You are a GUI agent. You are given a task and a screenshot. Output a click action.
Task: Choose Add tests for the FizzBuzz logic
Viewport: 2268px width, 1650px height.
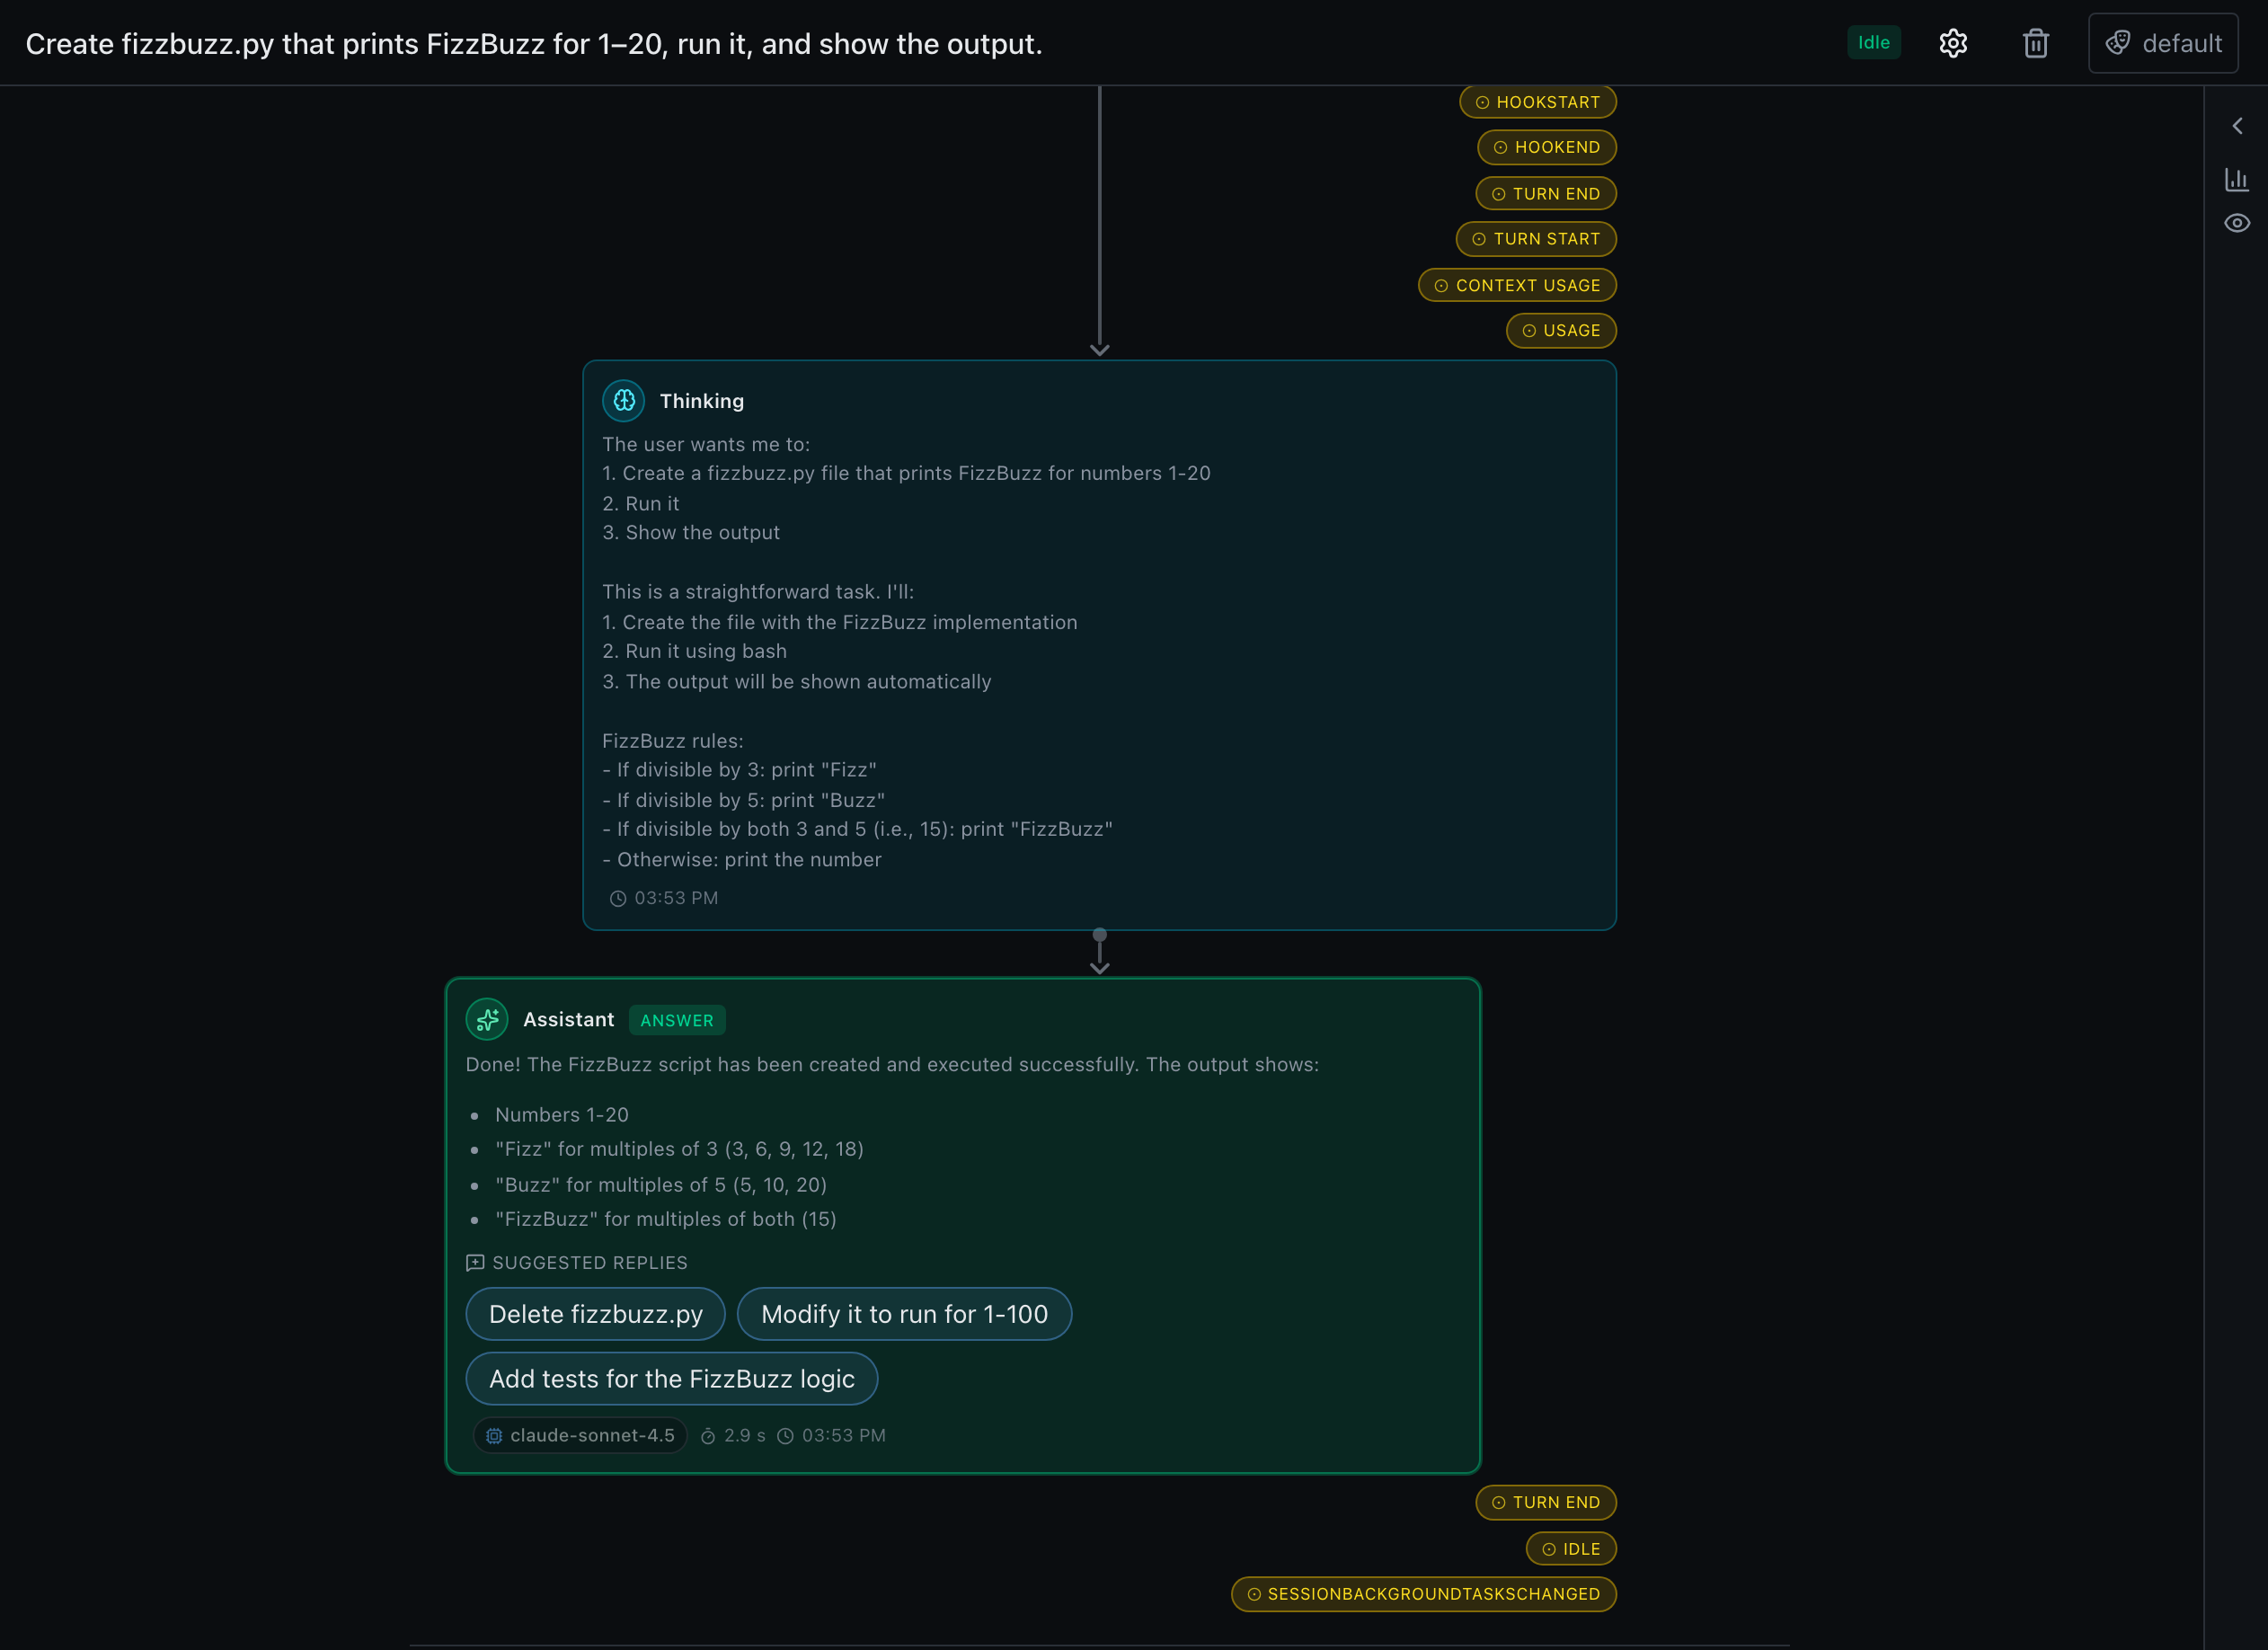tap(672, 1379)
